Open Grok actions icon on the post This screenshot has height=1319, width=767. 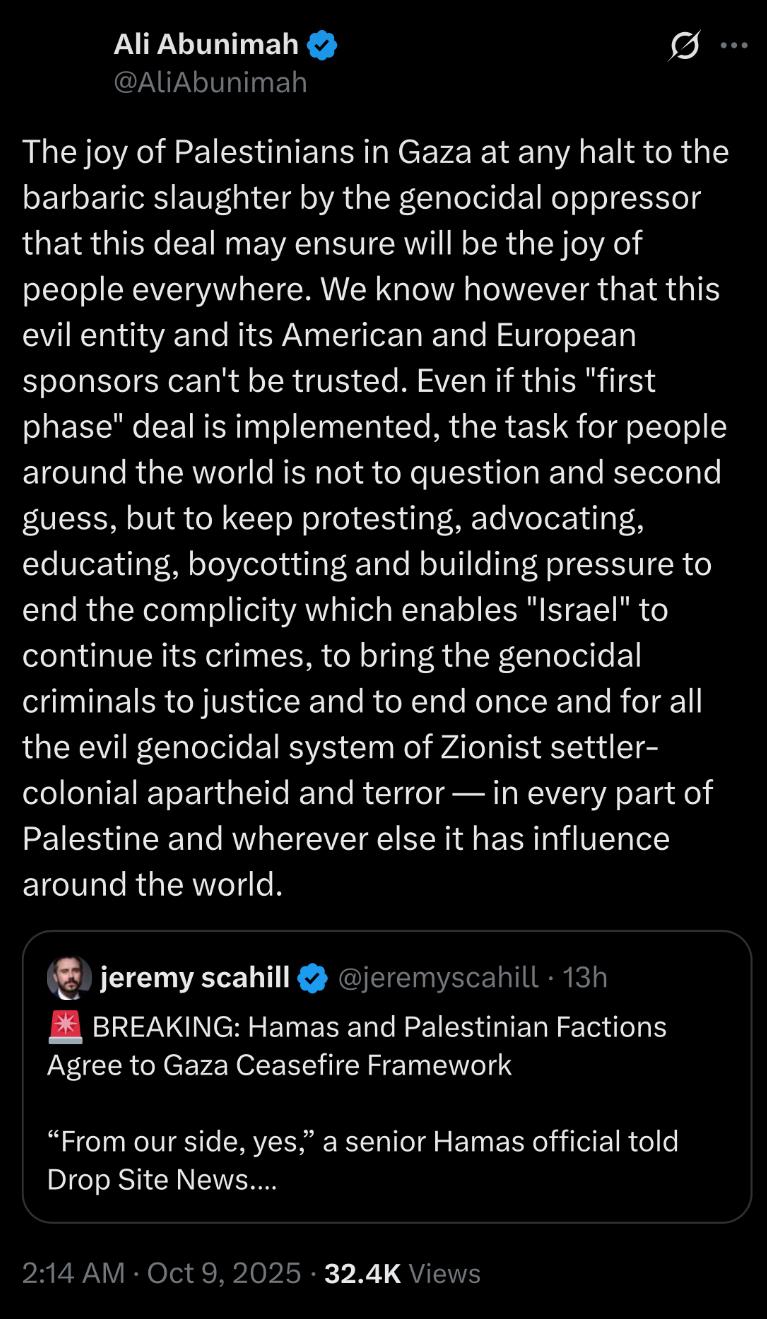point(685,46)
